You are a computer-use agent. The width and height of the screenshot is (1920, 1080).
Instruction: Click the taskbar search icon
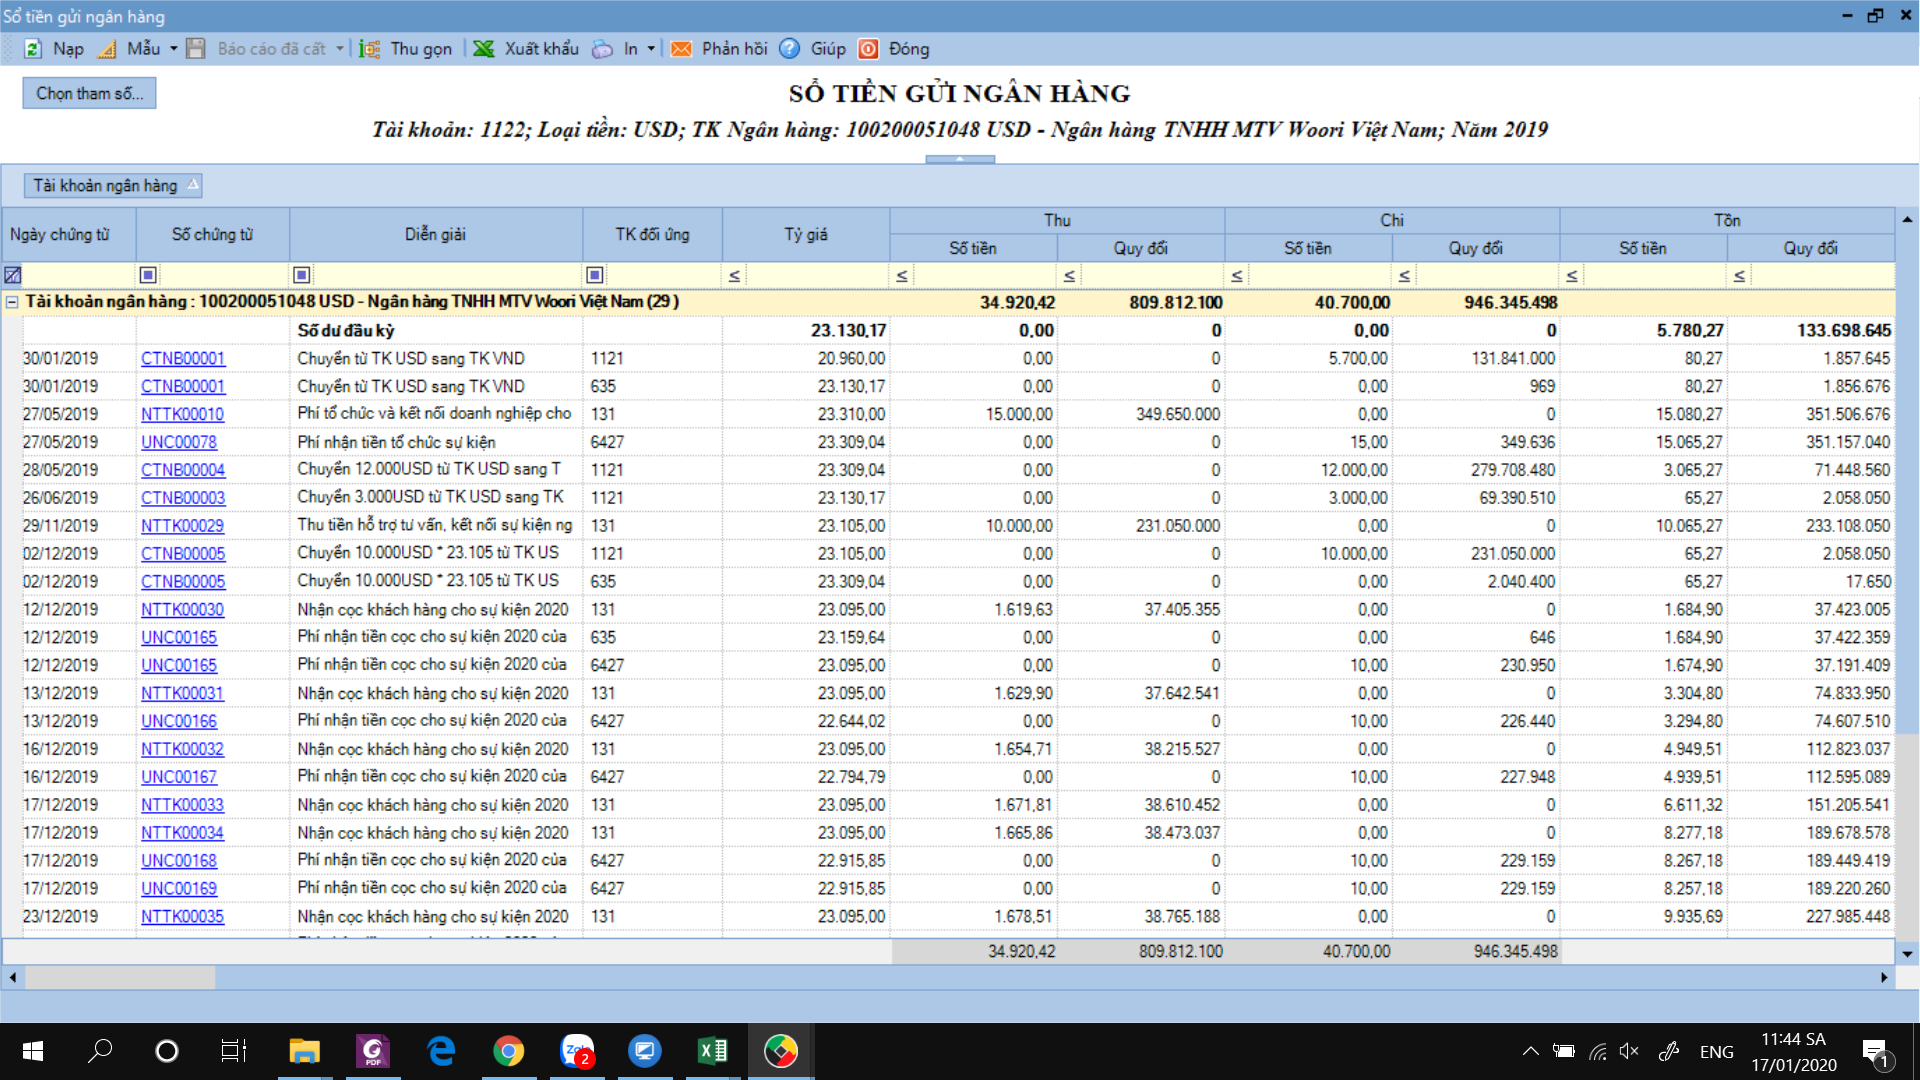[100, 1051]
